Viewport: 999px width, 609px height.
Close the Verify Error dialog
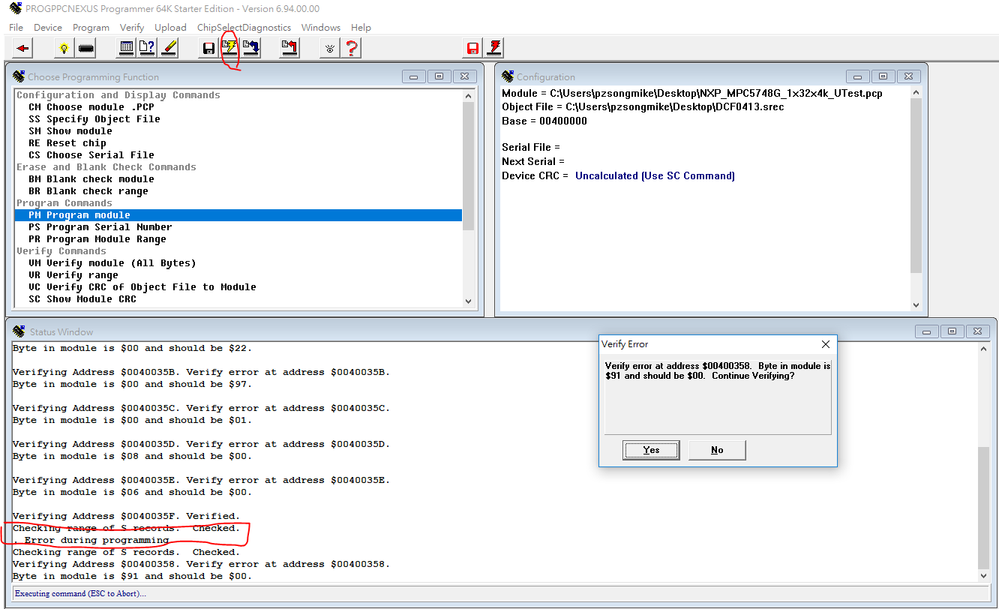[825, 344]
